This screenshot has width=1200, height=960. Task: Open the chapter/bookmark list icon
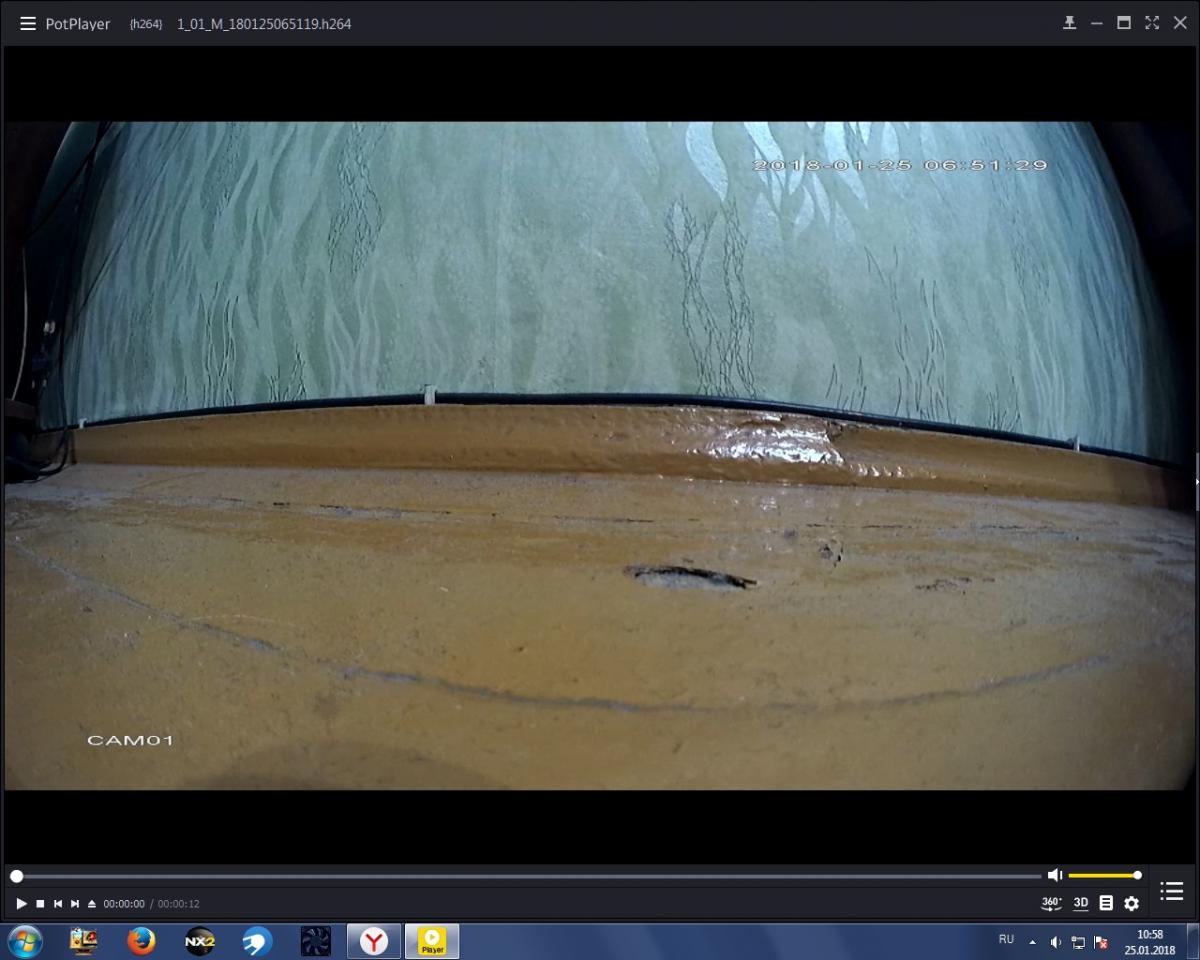(1106, 903)
